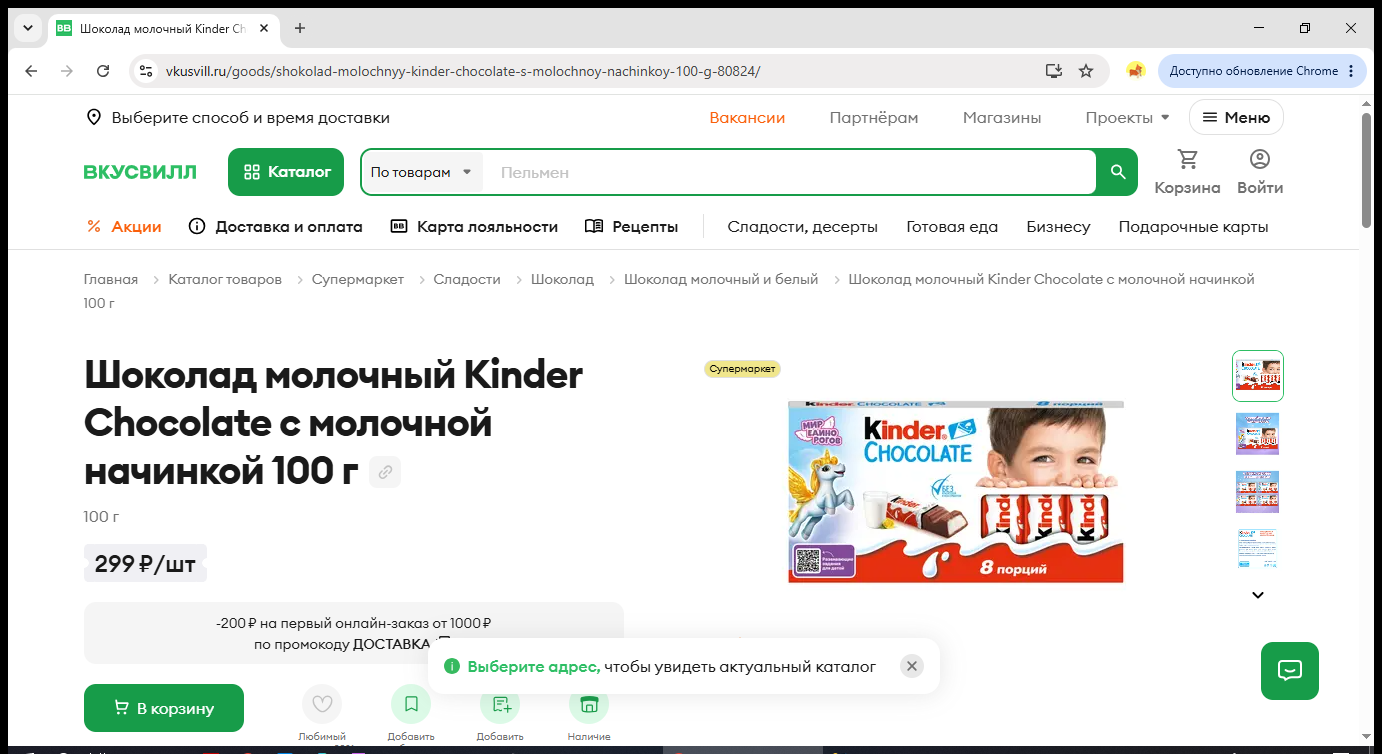Click the browser forward arrow
Viewport: 1382px width, 754px height.
[67, 71]
